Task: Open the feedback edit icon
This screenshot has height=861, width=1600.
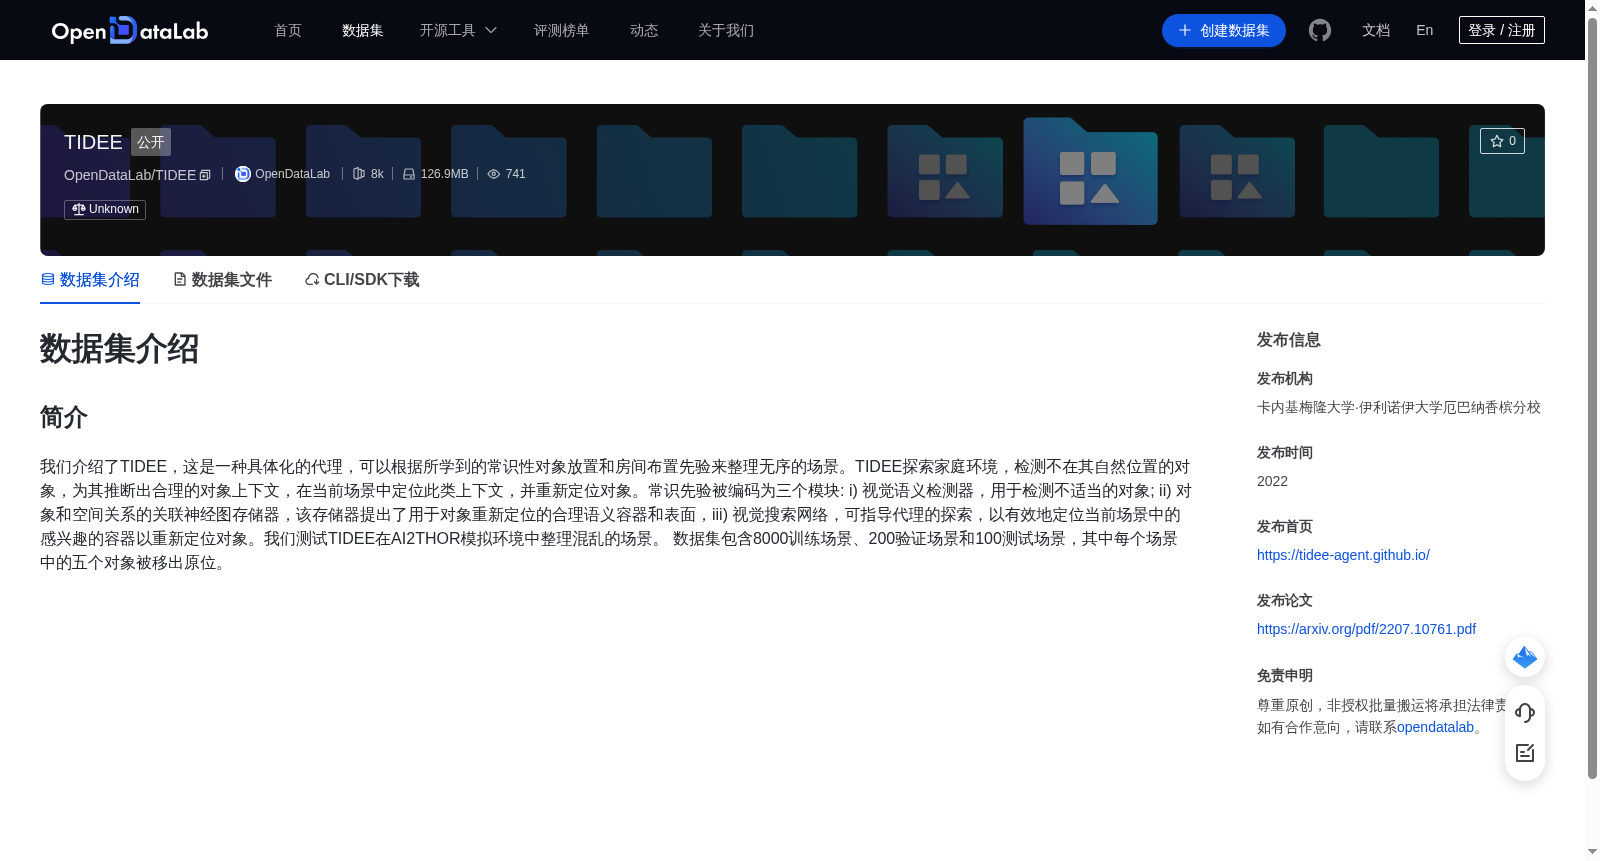Action: click(x=1525, y=753)
